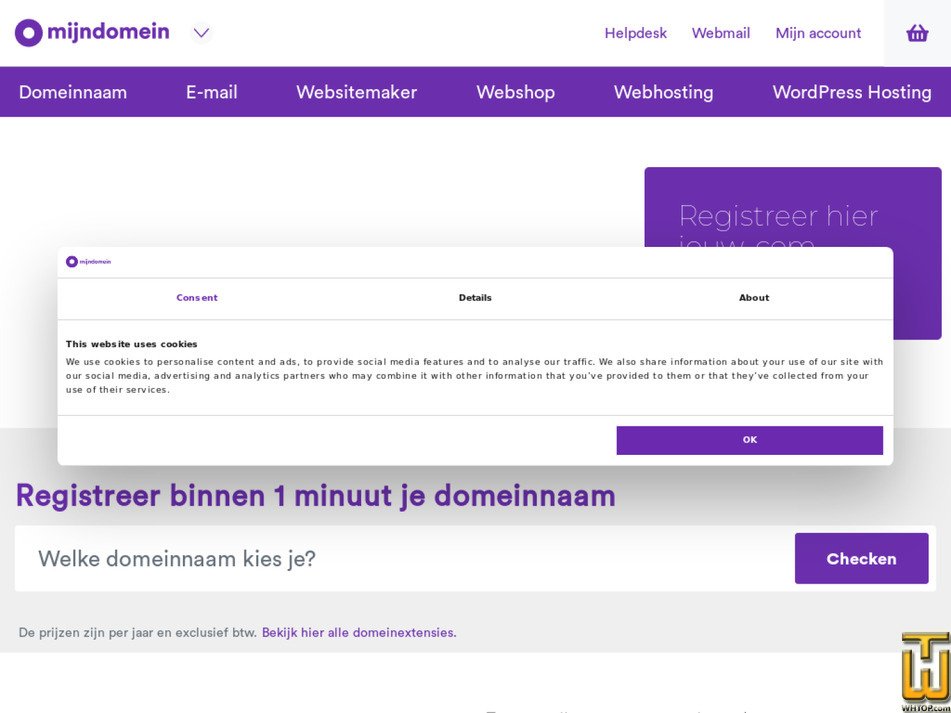951x713 pixels.
Task: Click 'De prijzen zijn per jaar' text
Action: tap(86, 632)
